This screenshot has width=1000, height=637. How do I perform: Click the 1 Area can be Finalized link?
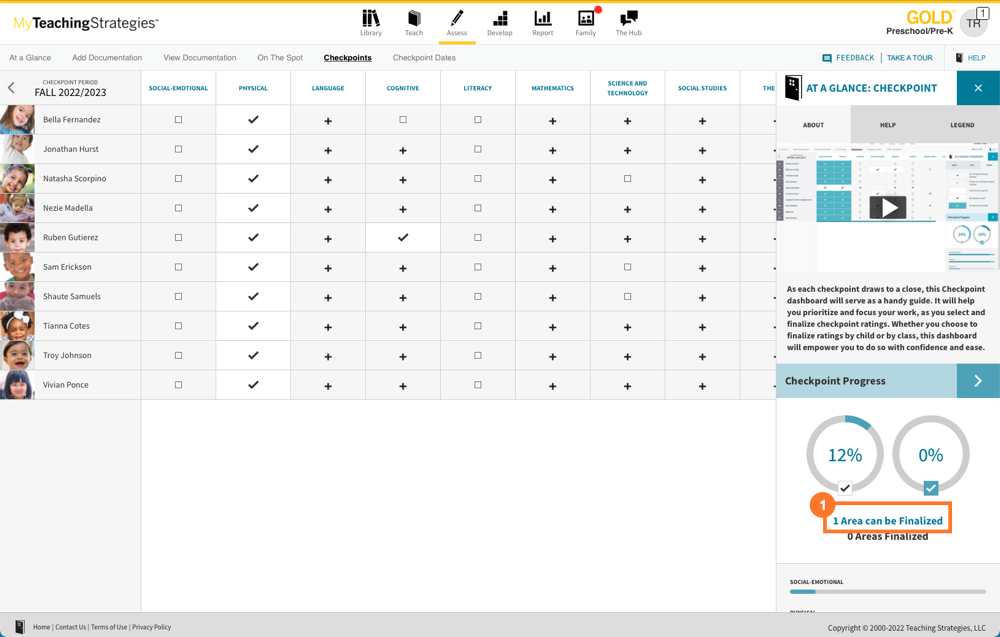tap(888, 520)
